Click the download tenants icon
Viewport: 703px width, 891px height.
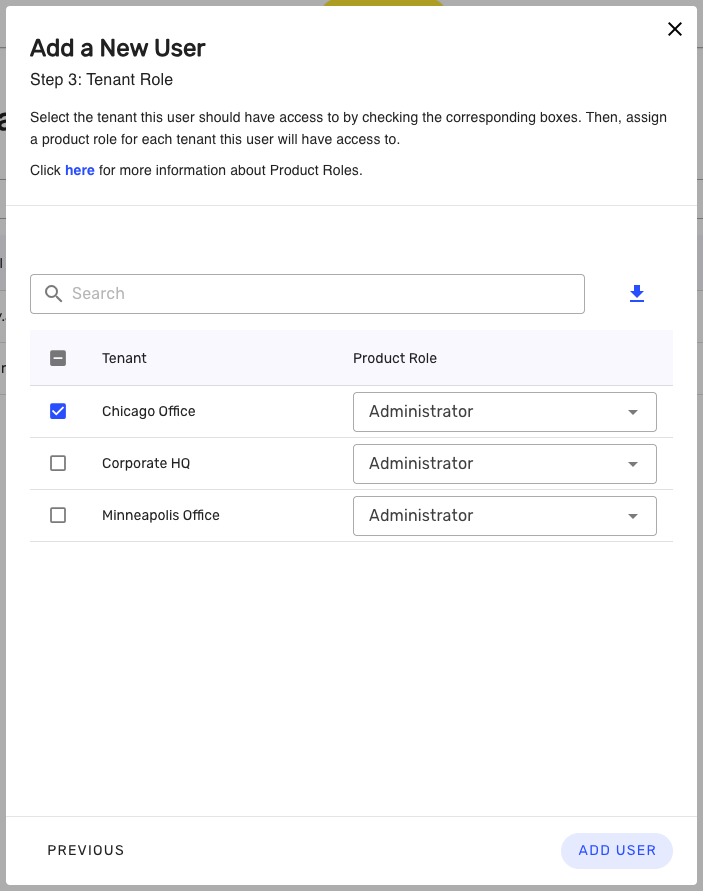pyautogui.click(x=637, y=294)
